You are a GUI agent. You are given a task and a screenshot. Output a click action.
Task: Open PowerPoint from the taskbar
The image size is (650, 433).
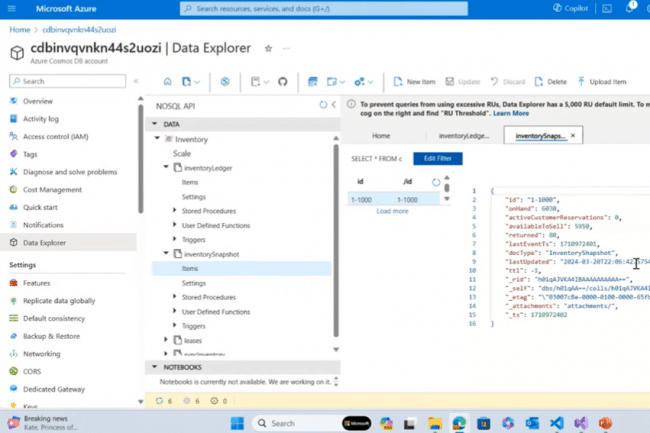click(x=605, y=423)
